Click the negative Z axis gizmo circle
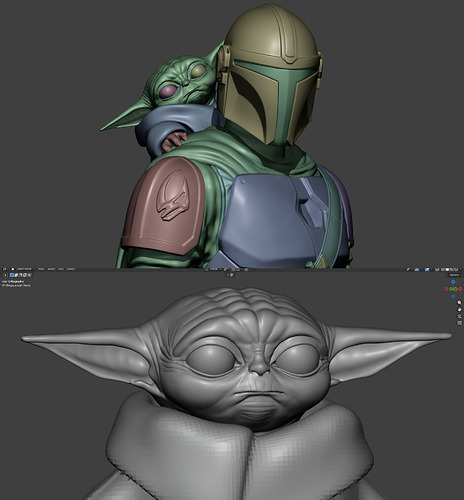This screenshot has height=500, width=464. point(453,296)
